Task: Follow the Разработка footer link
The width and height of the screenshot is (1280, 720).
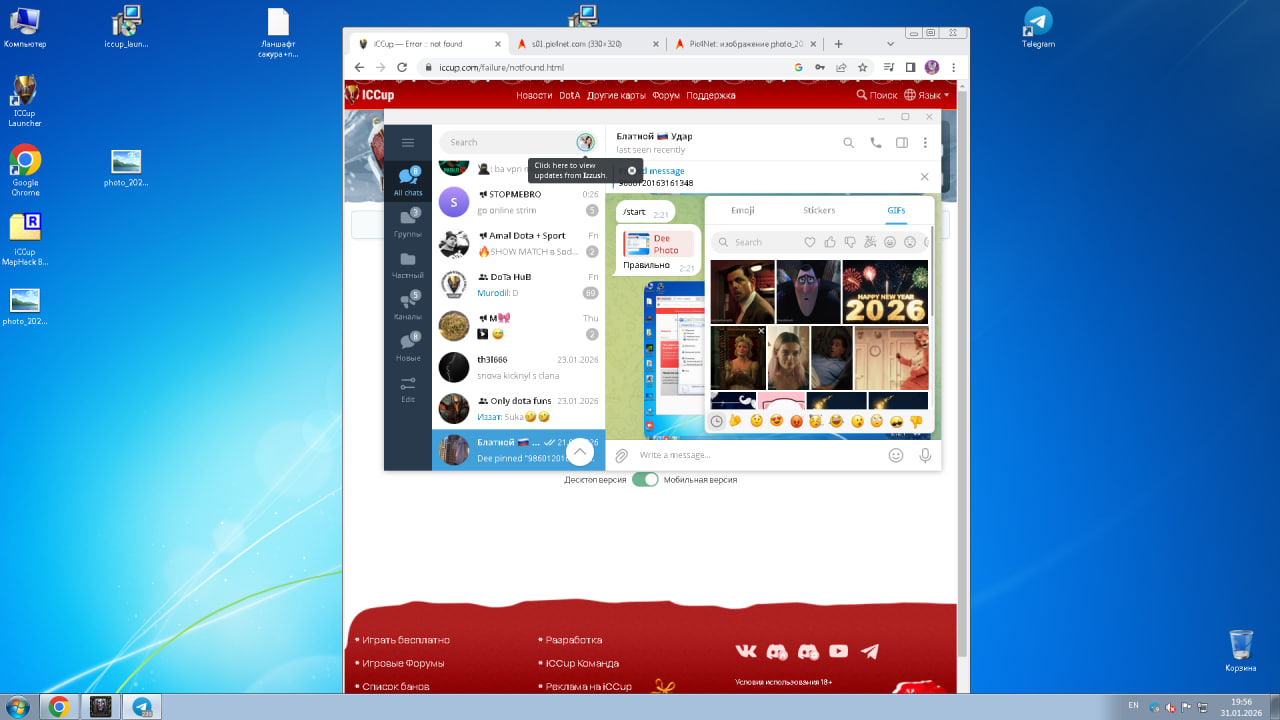Action: coord(574,640)
